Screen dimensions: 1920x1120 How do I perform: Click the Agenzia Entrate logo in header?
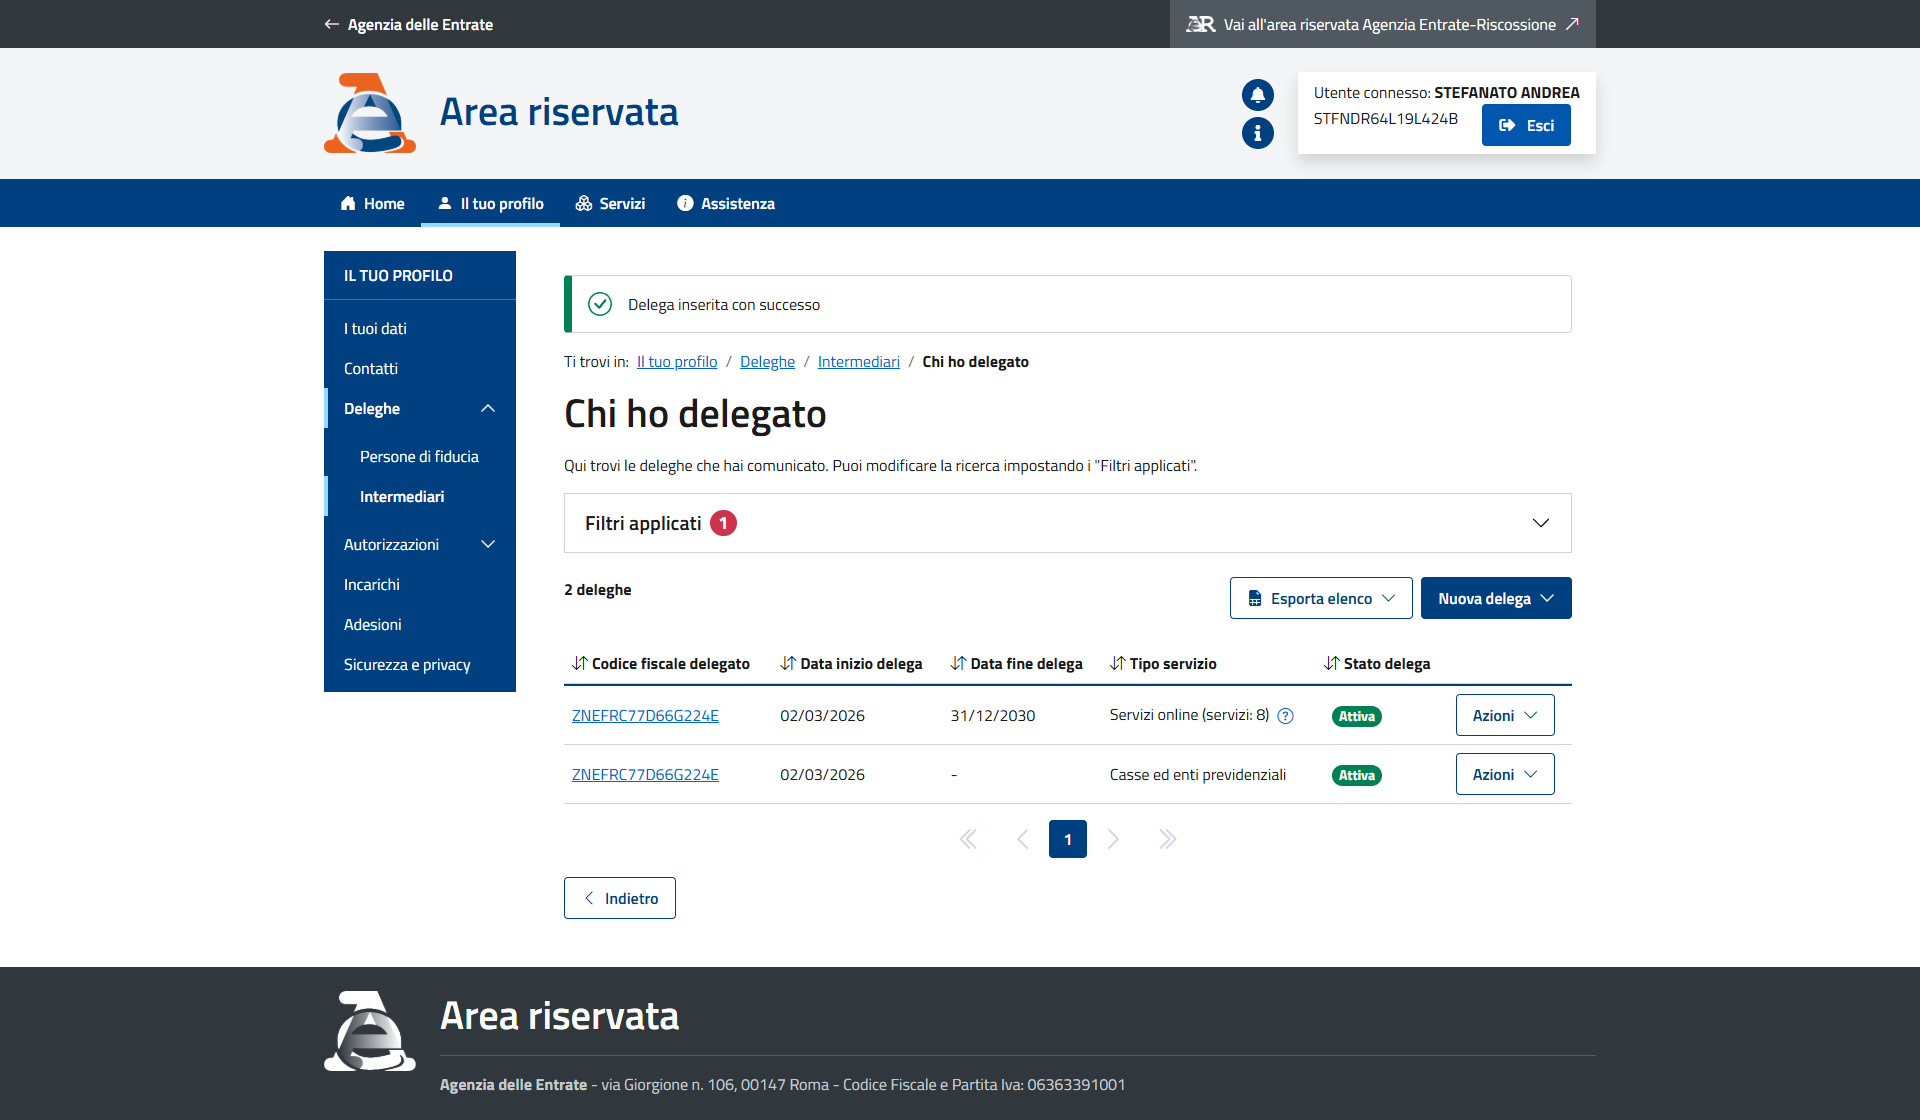pos(369,113)
